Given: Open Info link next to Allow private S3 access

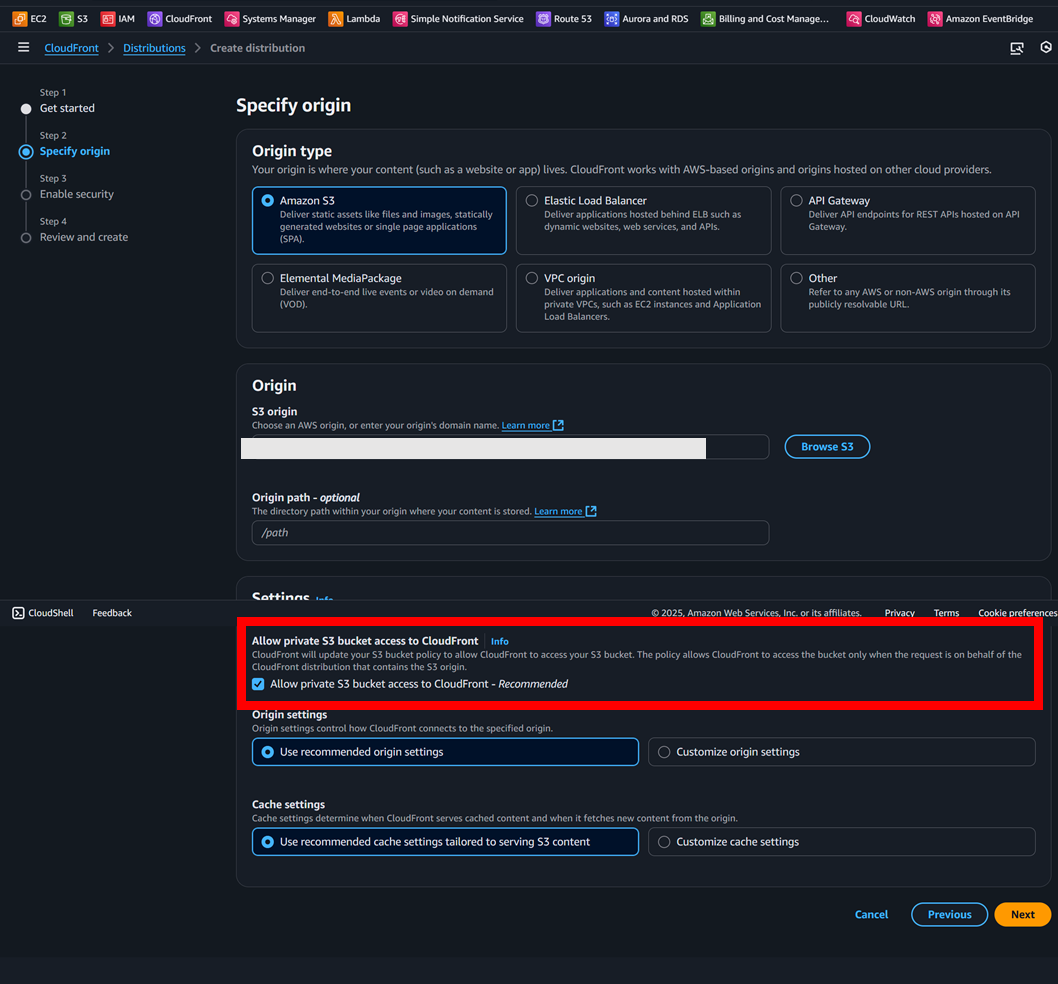Looking at the screenshot, I should (499, 641).
